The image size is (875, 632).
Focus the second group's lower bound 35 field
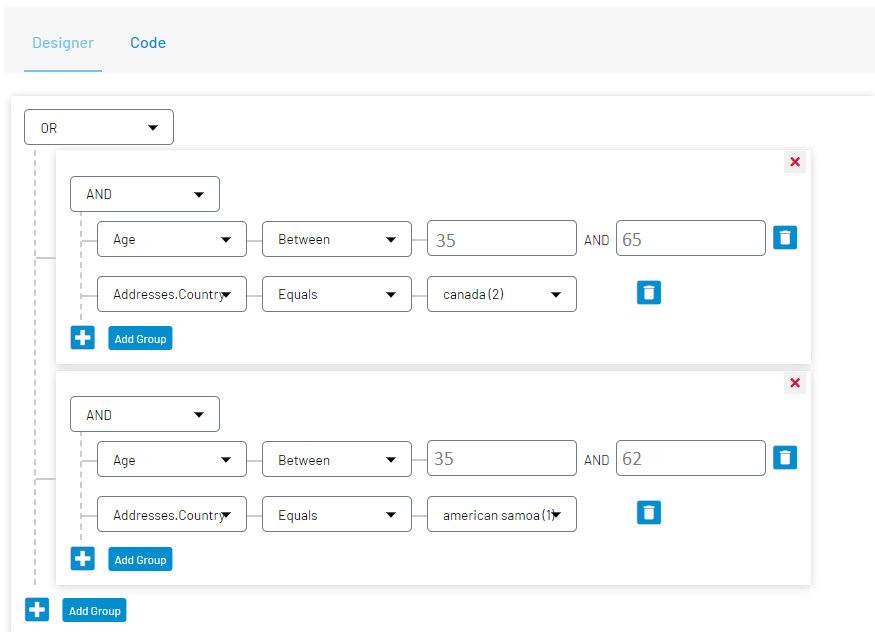[502, 459]
